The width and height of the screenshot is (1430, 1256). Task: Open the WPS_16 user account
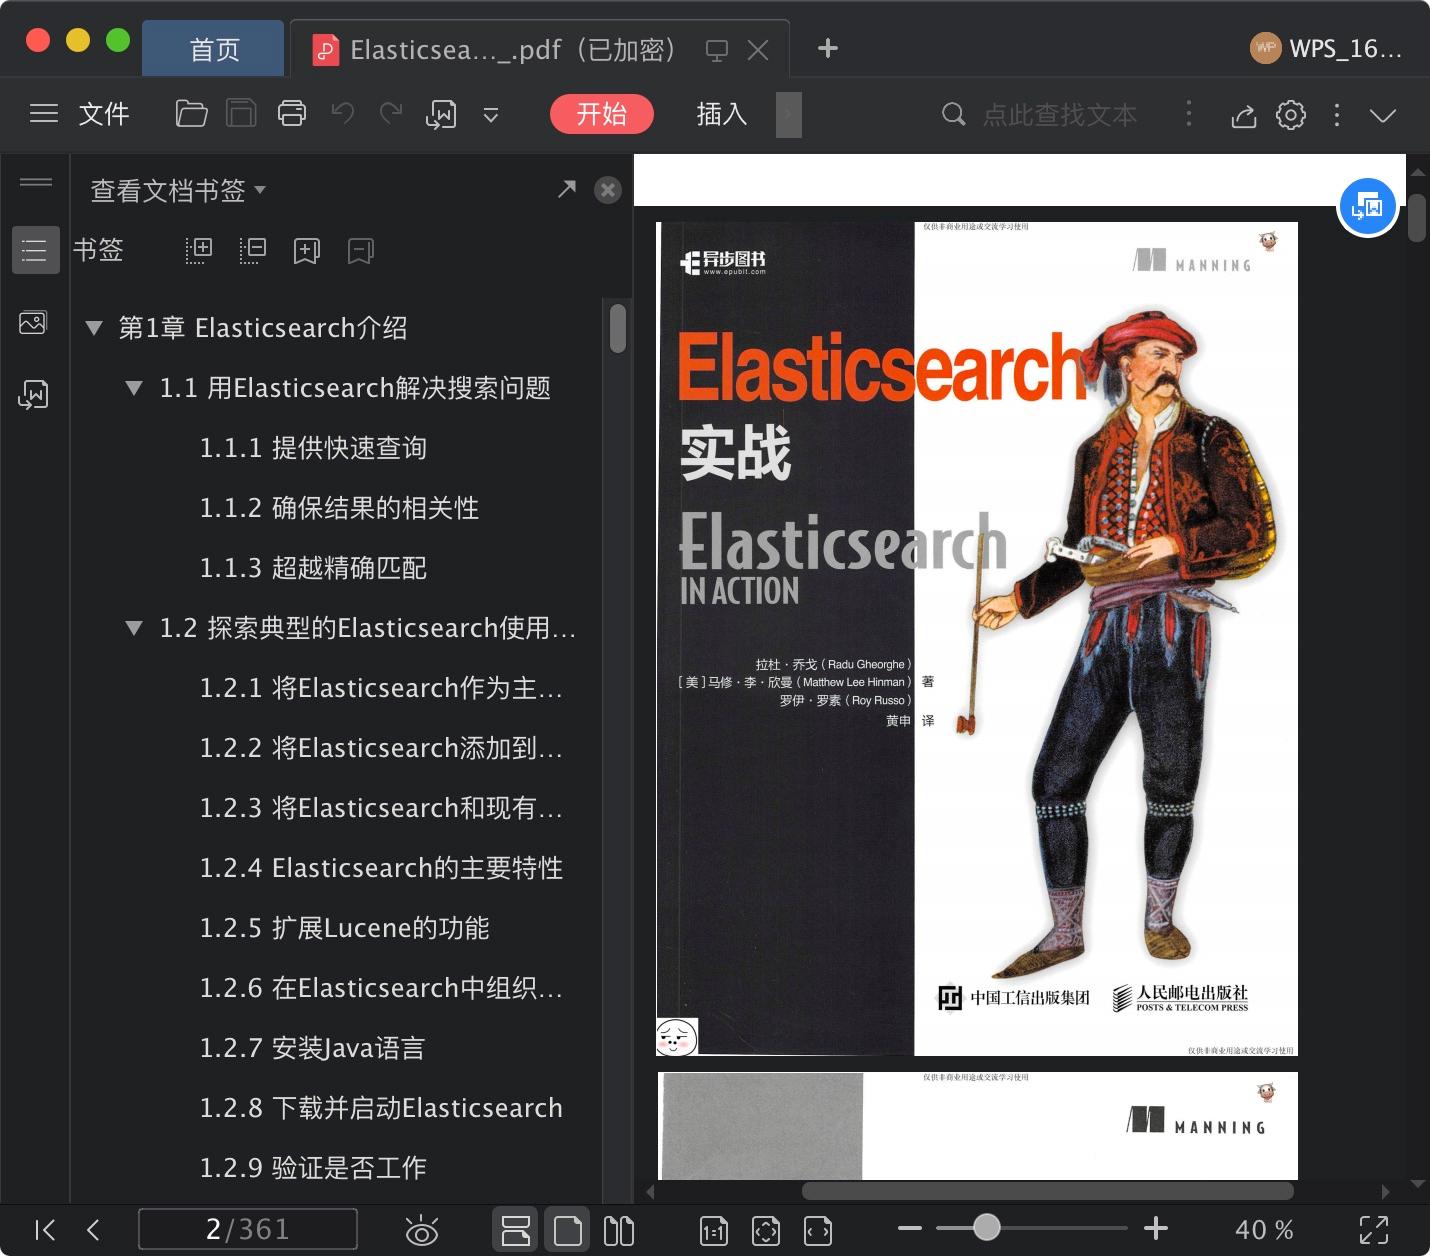(1326, 48)
